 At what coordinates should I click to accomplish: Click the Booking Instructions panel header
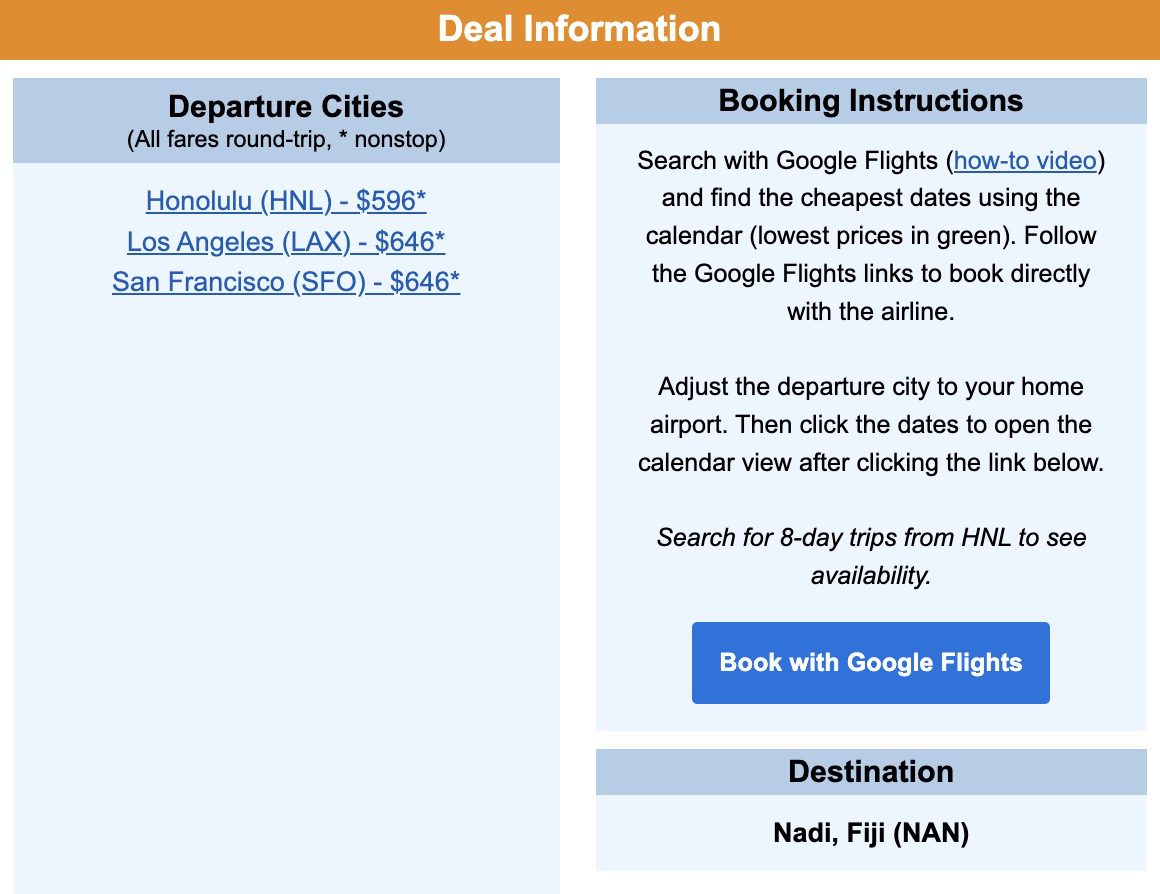click(870, 100)
